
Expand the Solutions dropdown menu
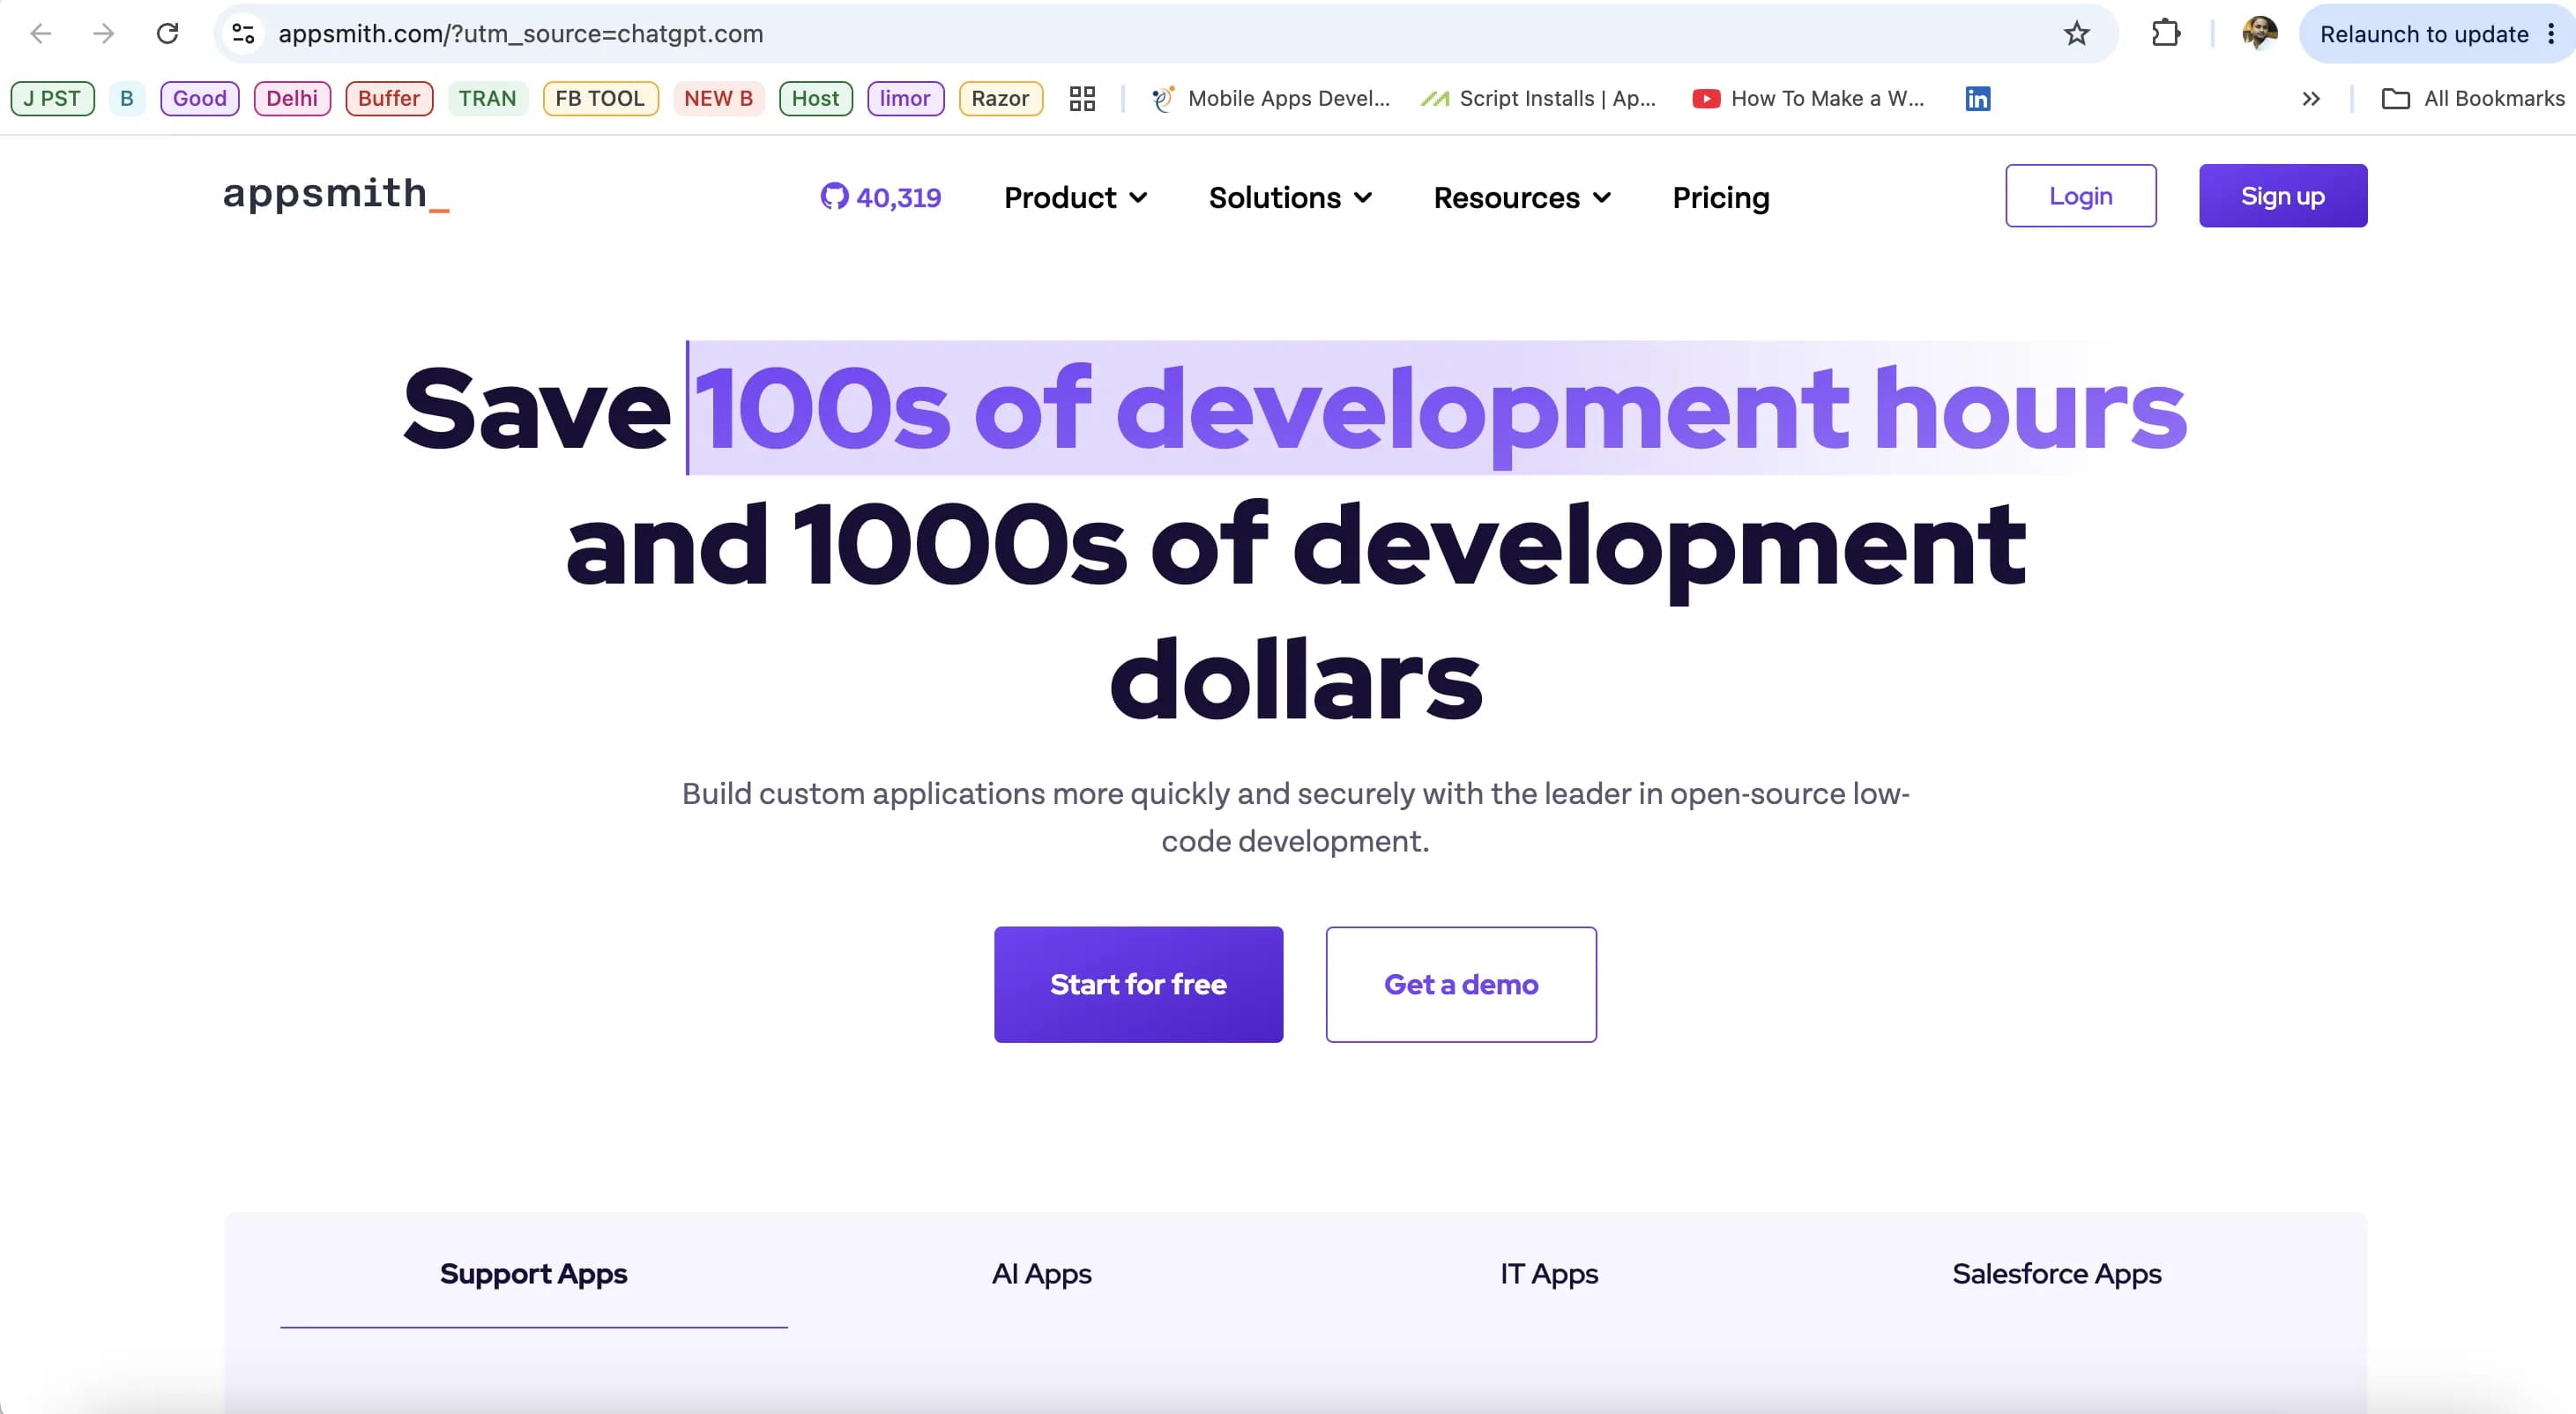click(x=1290, y=197)
